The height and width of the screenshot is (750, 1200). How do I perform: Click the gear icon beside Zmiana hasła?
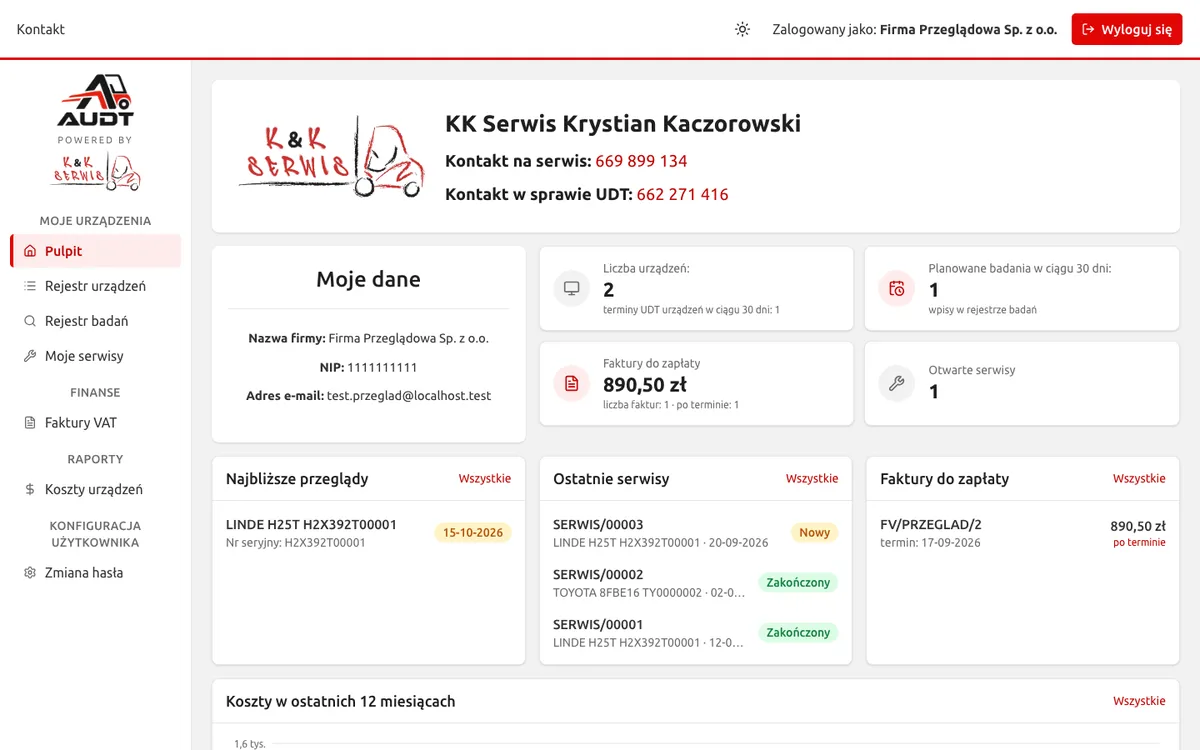point(30,573)
